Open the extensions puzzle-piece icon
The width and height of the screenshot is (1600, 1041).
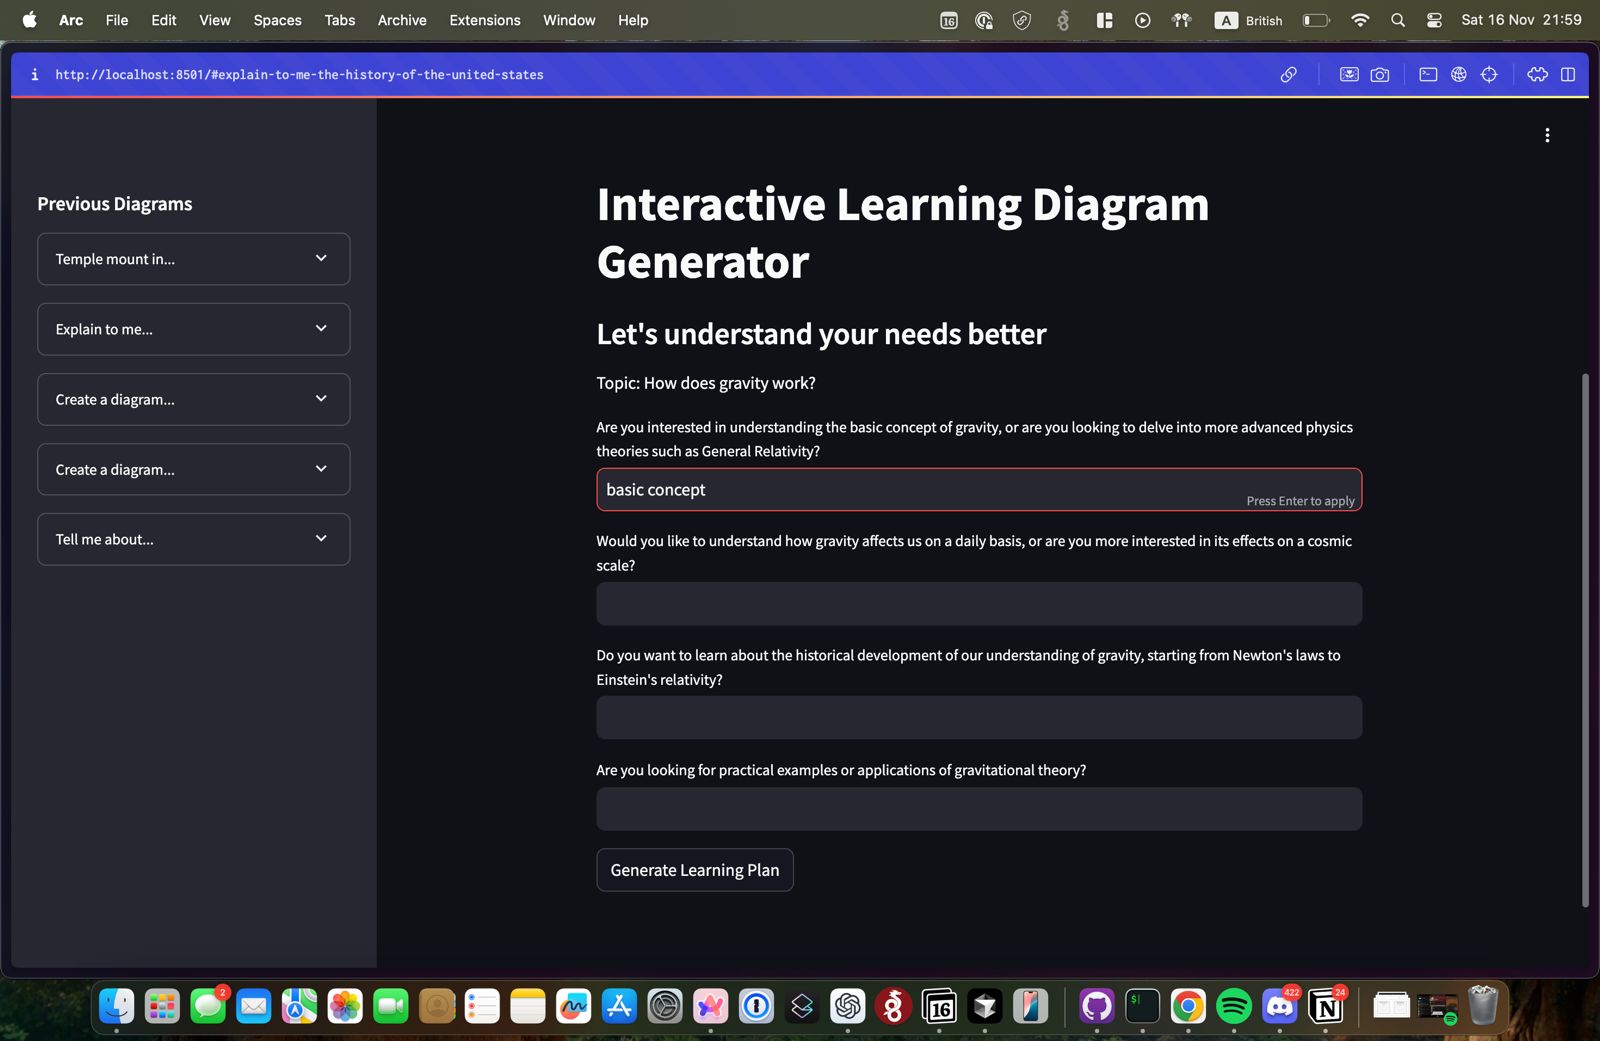coord(1537,75)
